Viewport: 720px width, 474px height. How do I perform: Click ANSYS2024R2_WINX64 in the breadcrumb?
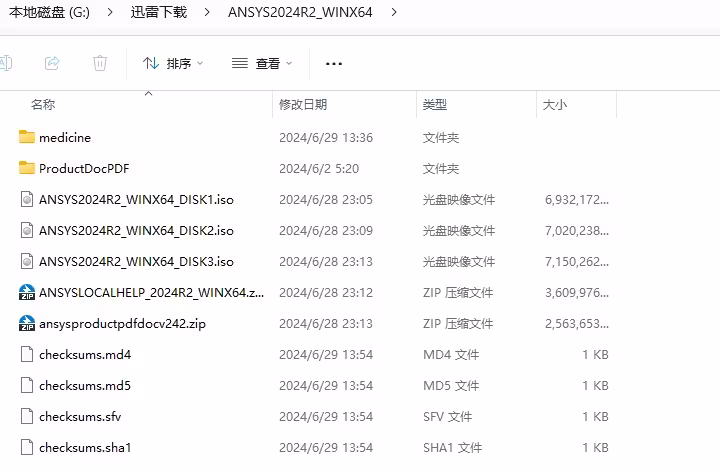pos(300,12)
